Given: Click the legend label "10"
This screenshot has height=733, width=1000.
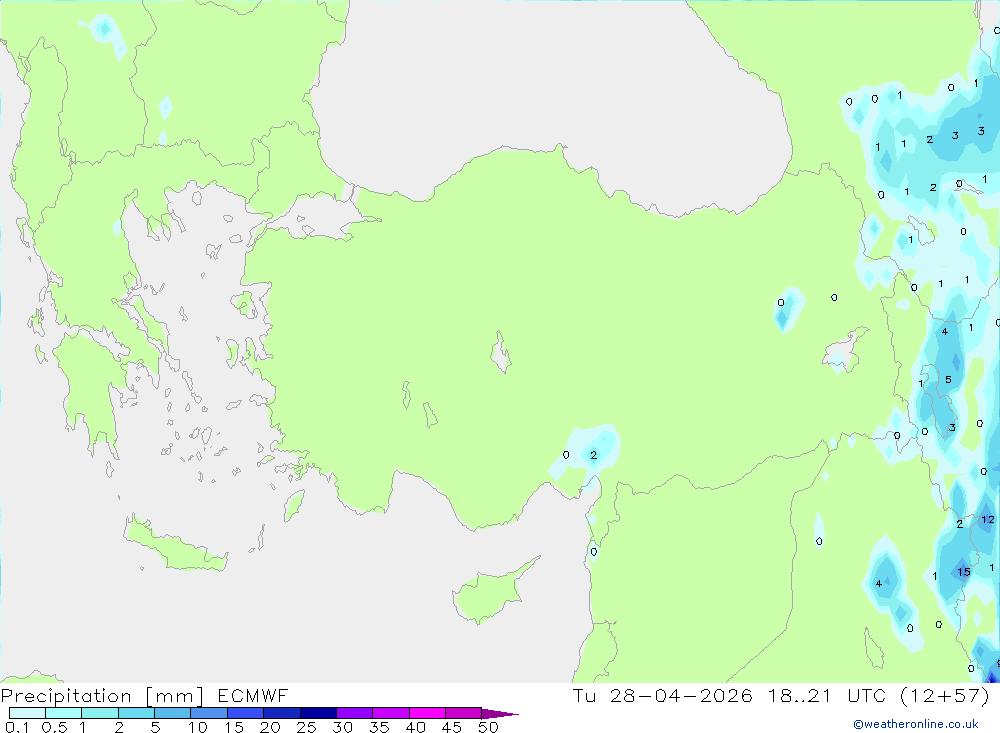Looking at the screenshot, I should (x=198, y=727).
